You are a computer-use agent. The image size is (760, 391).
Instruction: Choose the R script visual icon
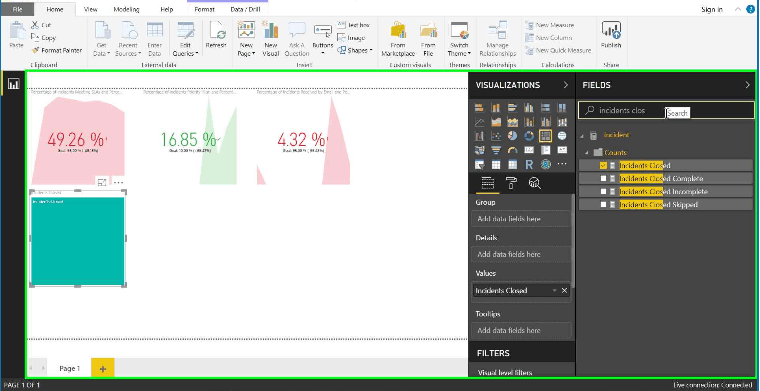coord(529,164)
